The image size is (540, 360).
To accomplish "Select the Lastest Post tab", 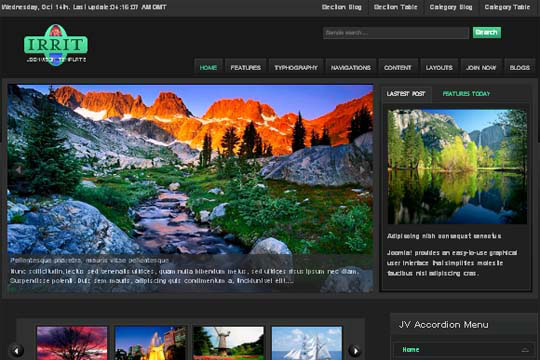I will (406, 94).
